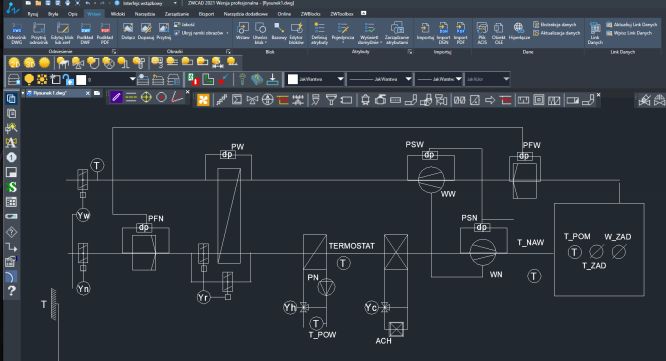This screenshot has width=666, height=361.
Task: Click the fan icon in HVAC toolbar
Action: click(203, 100)
